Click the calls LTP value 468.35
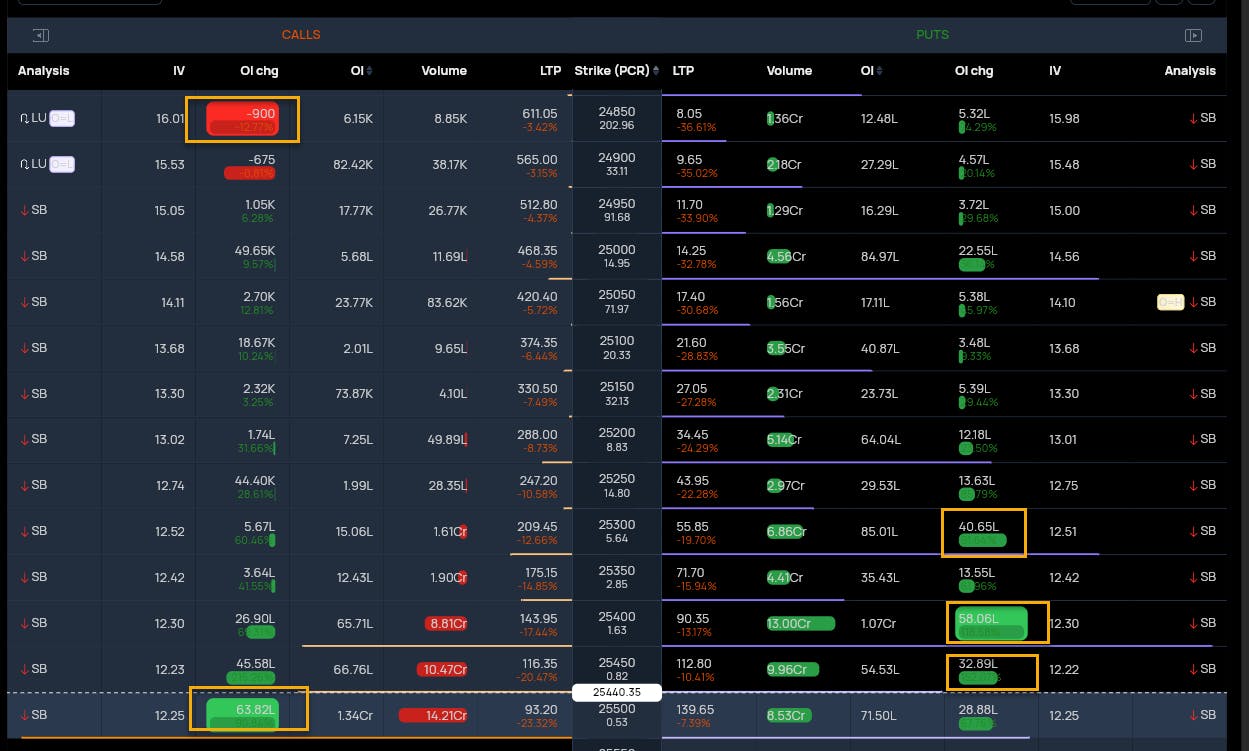Viewport: 1249px width, 751px height. 536,251
